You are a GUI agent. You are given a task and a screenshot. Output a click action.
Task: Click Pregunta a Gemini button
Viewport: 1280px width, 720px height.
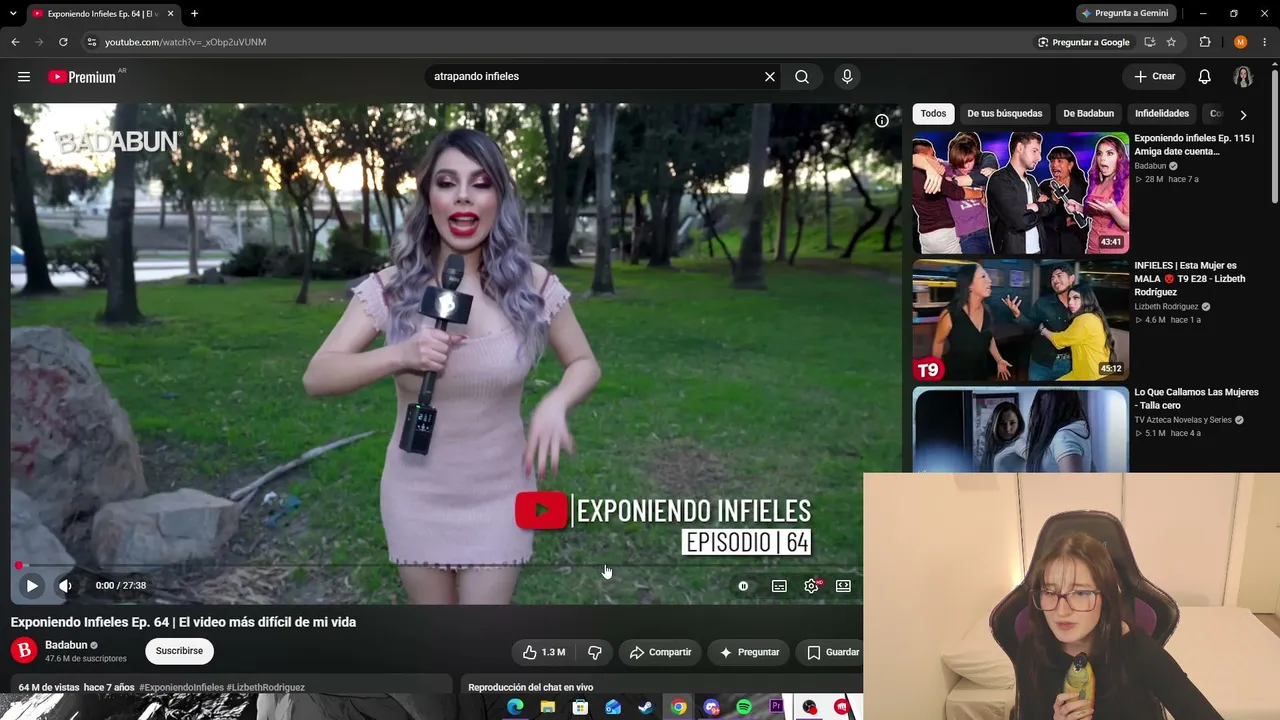coord(1124,14)
